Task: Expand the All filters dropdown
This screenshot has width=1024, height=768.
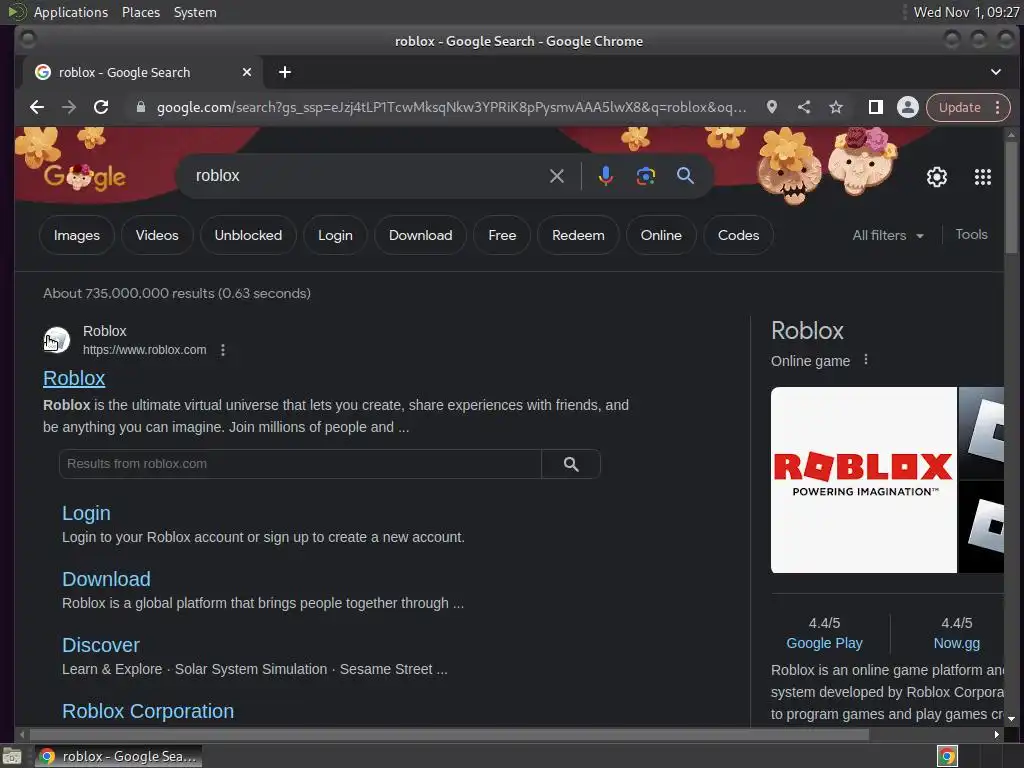Action: (x=888, y=235)
